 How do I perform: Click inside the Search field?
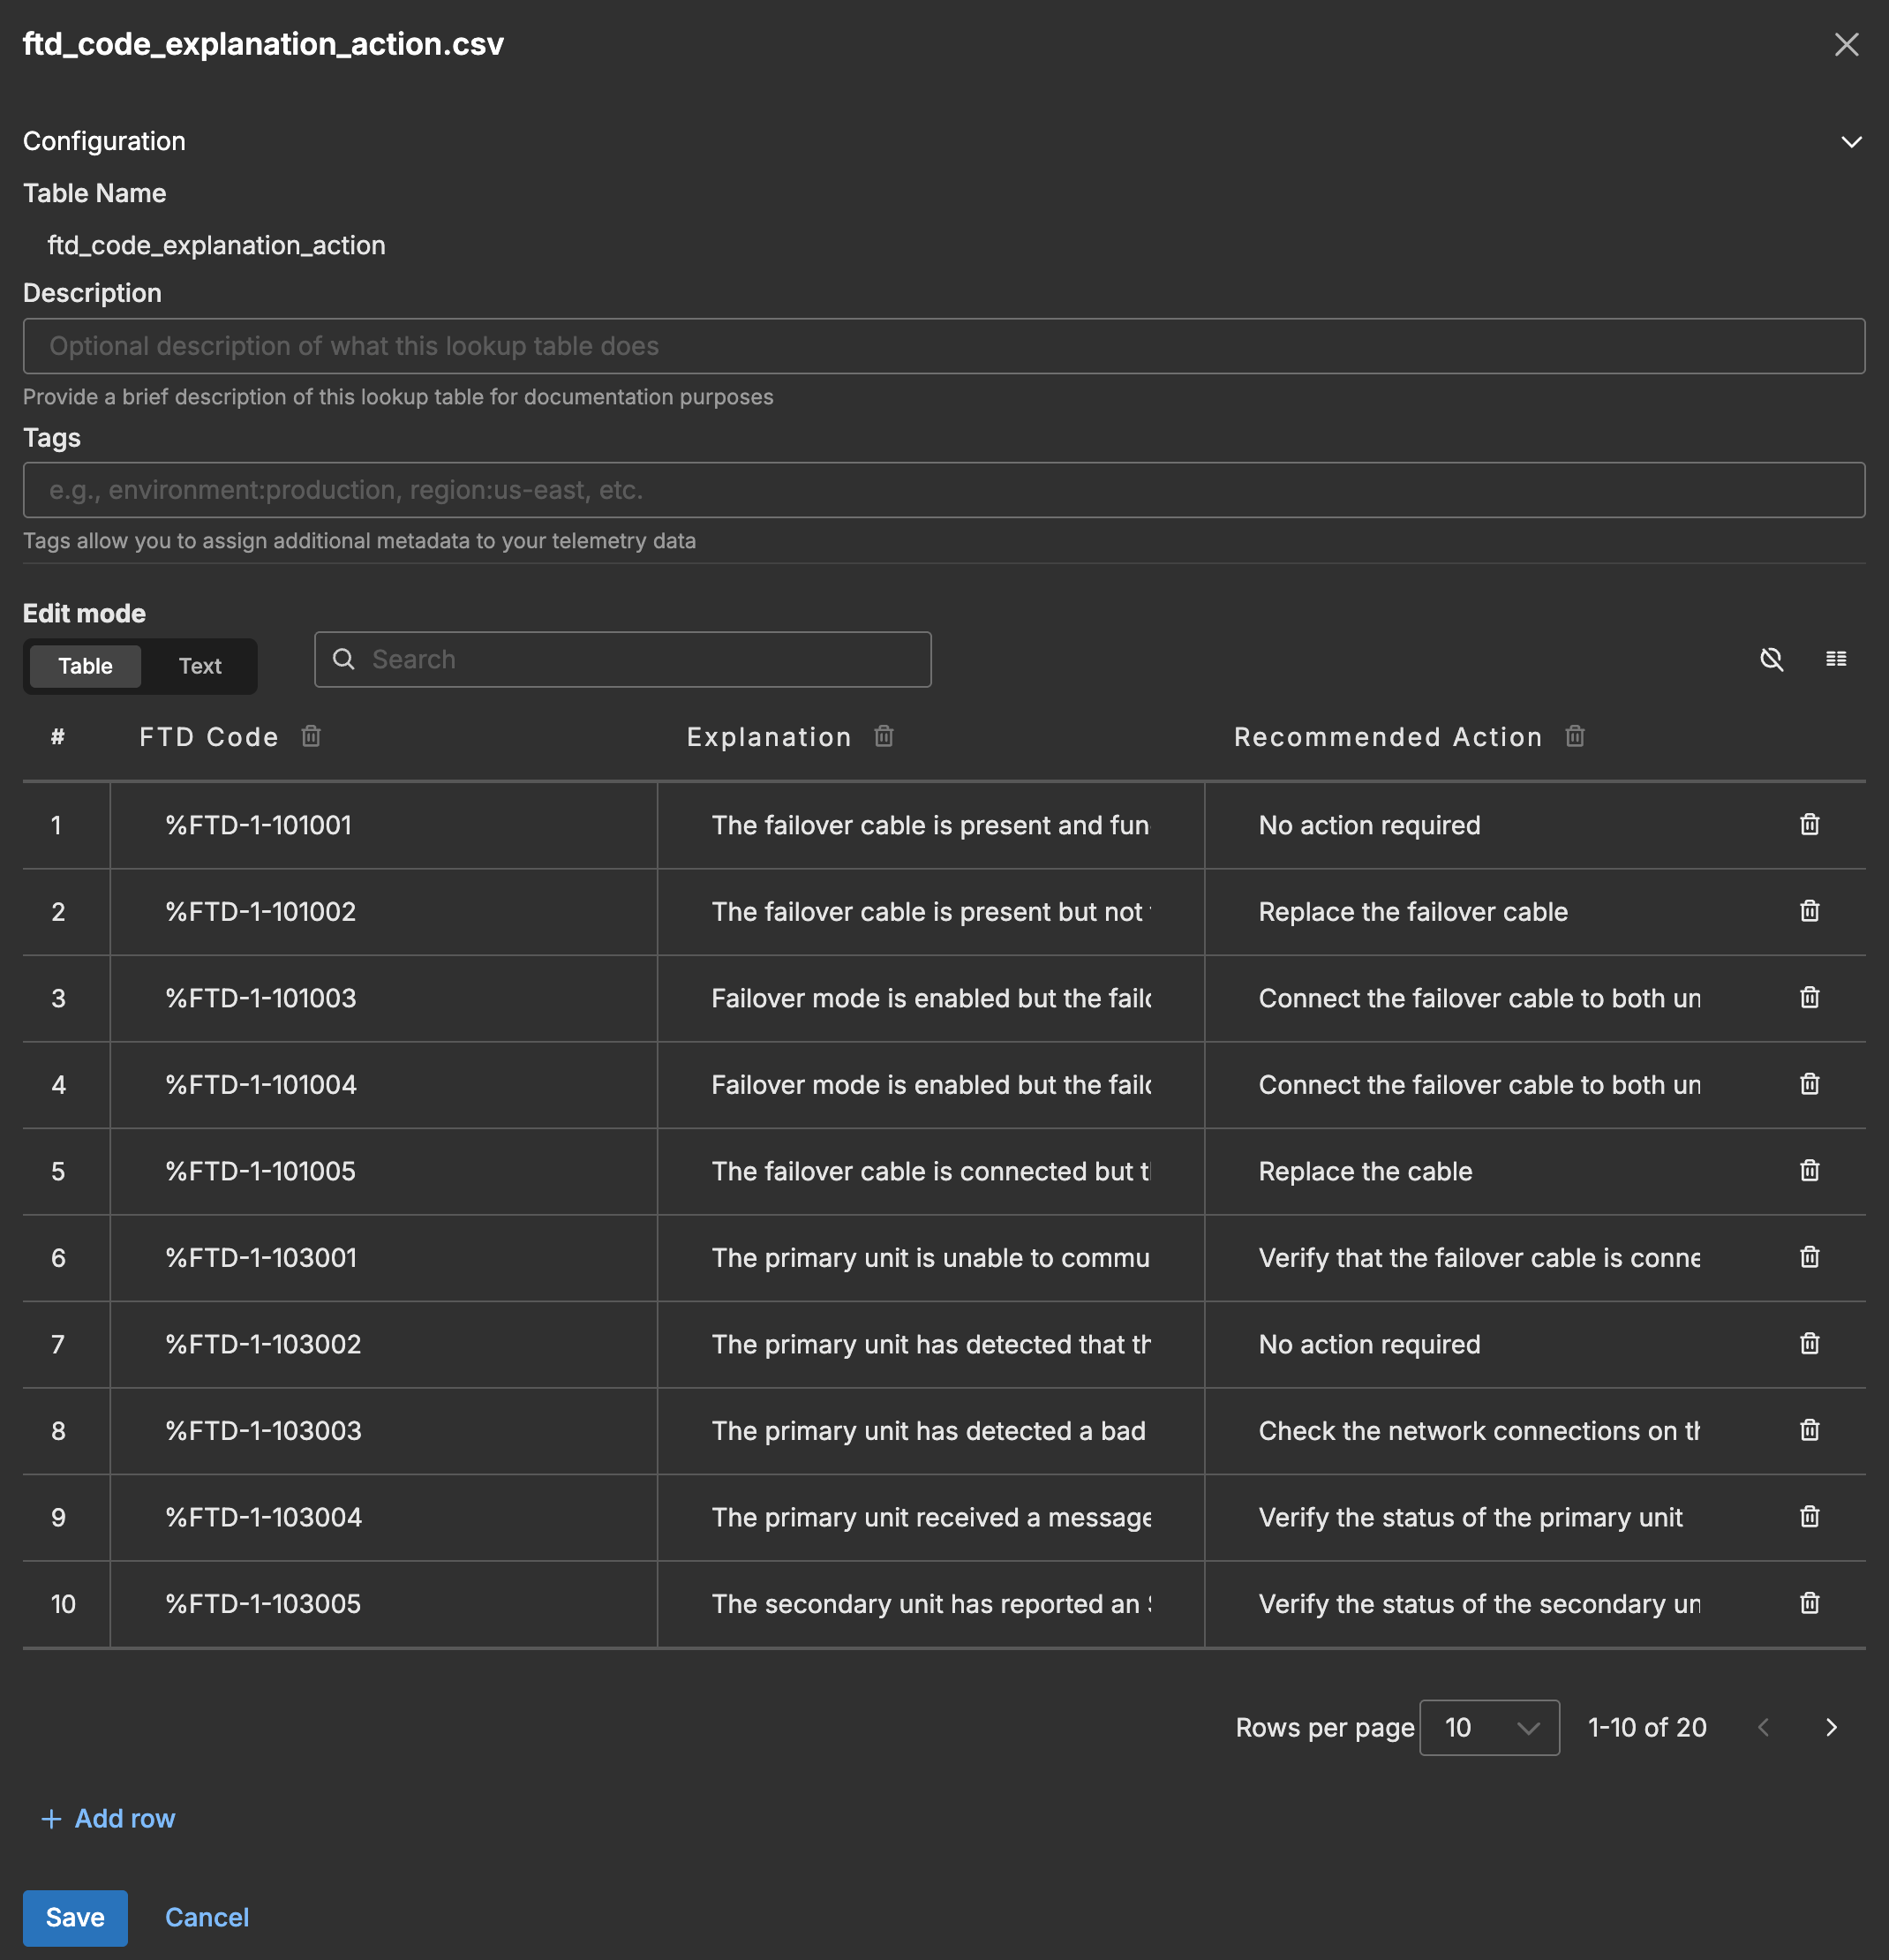tap(622, 659)
